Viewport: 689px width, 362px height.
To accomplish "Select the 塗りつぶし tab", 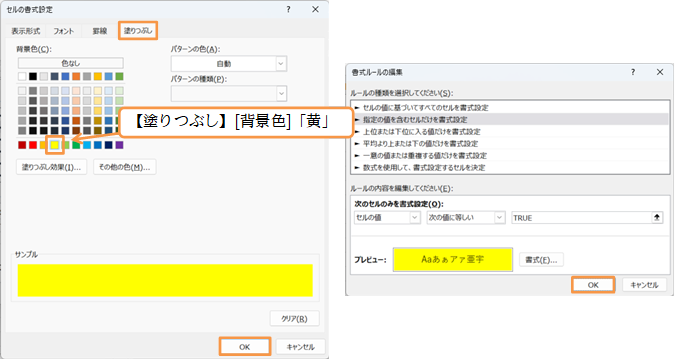I will (x=138, y=31).
